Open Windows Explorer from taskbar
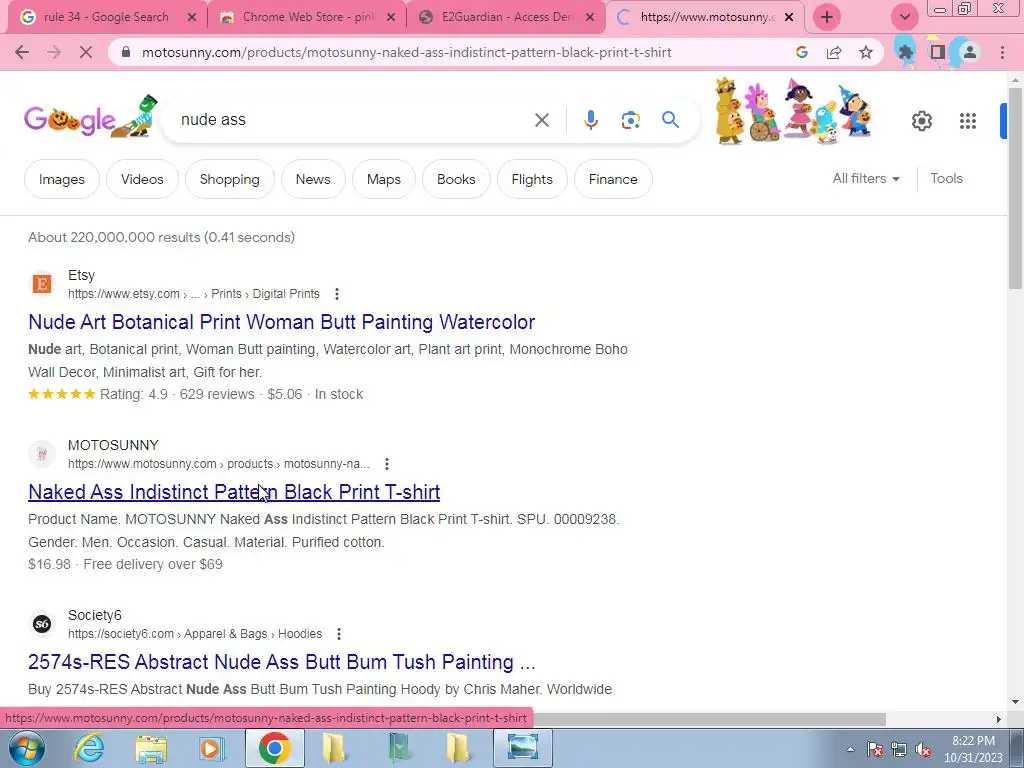Screen dimensions: 1024x768 click(x=151, y=748)
